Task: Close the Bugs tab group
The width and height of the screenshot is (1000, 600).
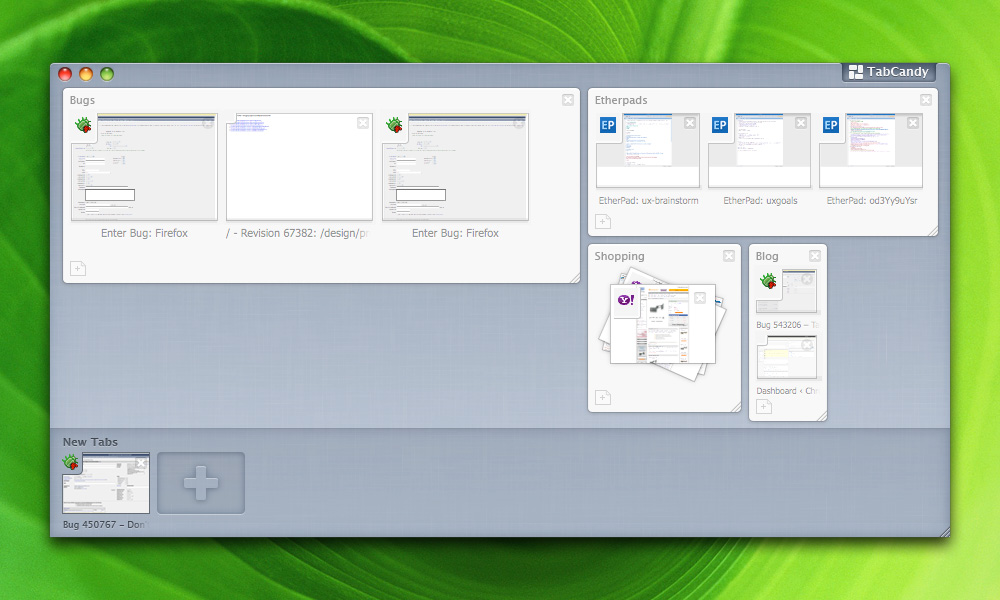Action: 568,100
